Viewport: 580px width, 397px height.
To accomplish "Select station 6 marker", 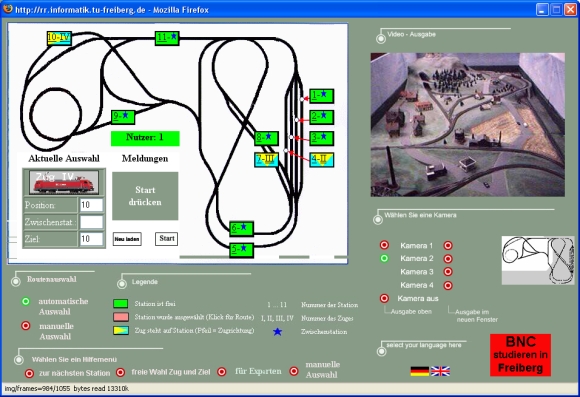I will 242,229.
